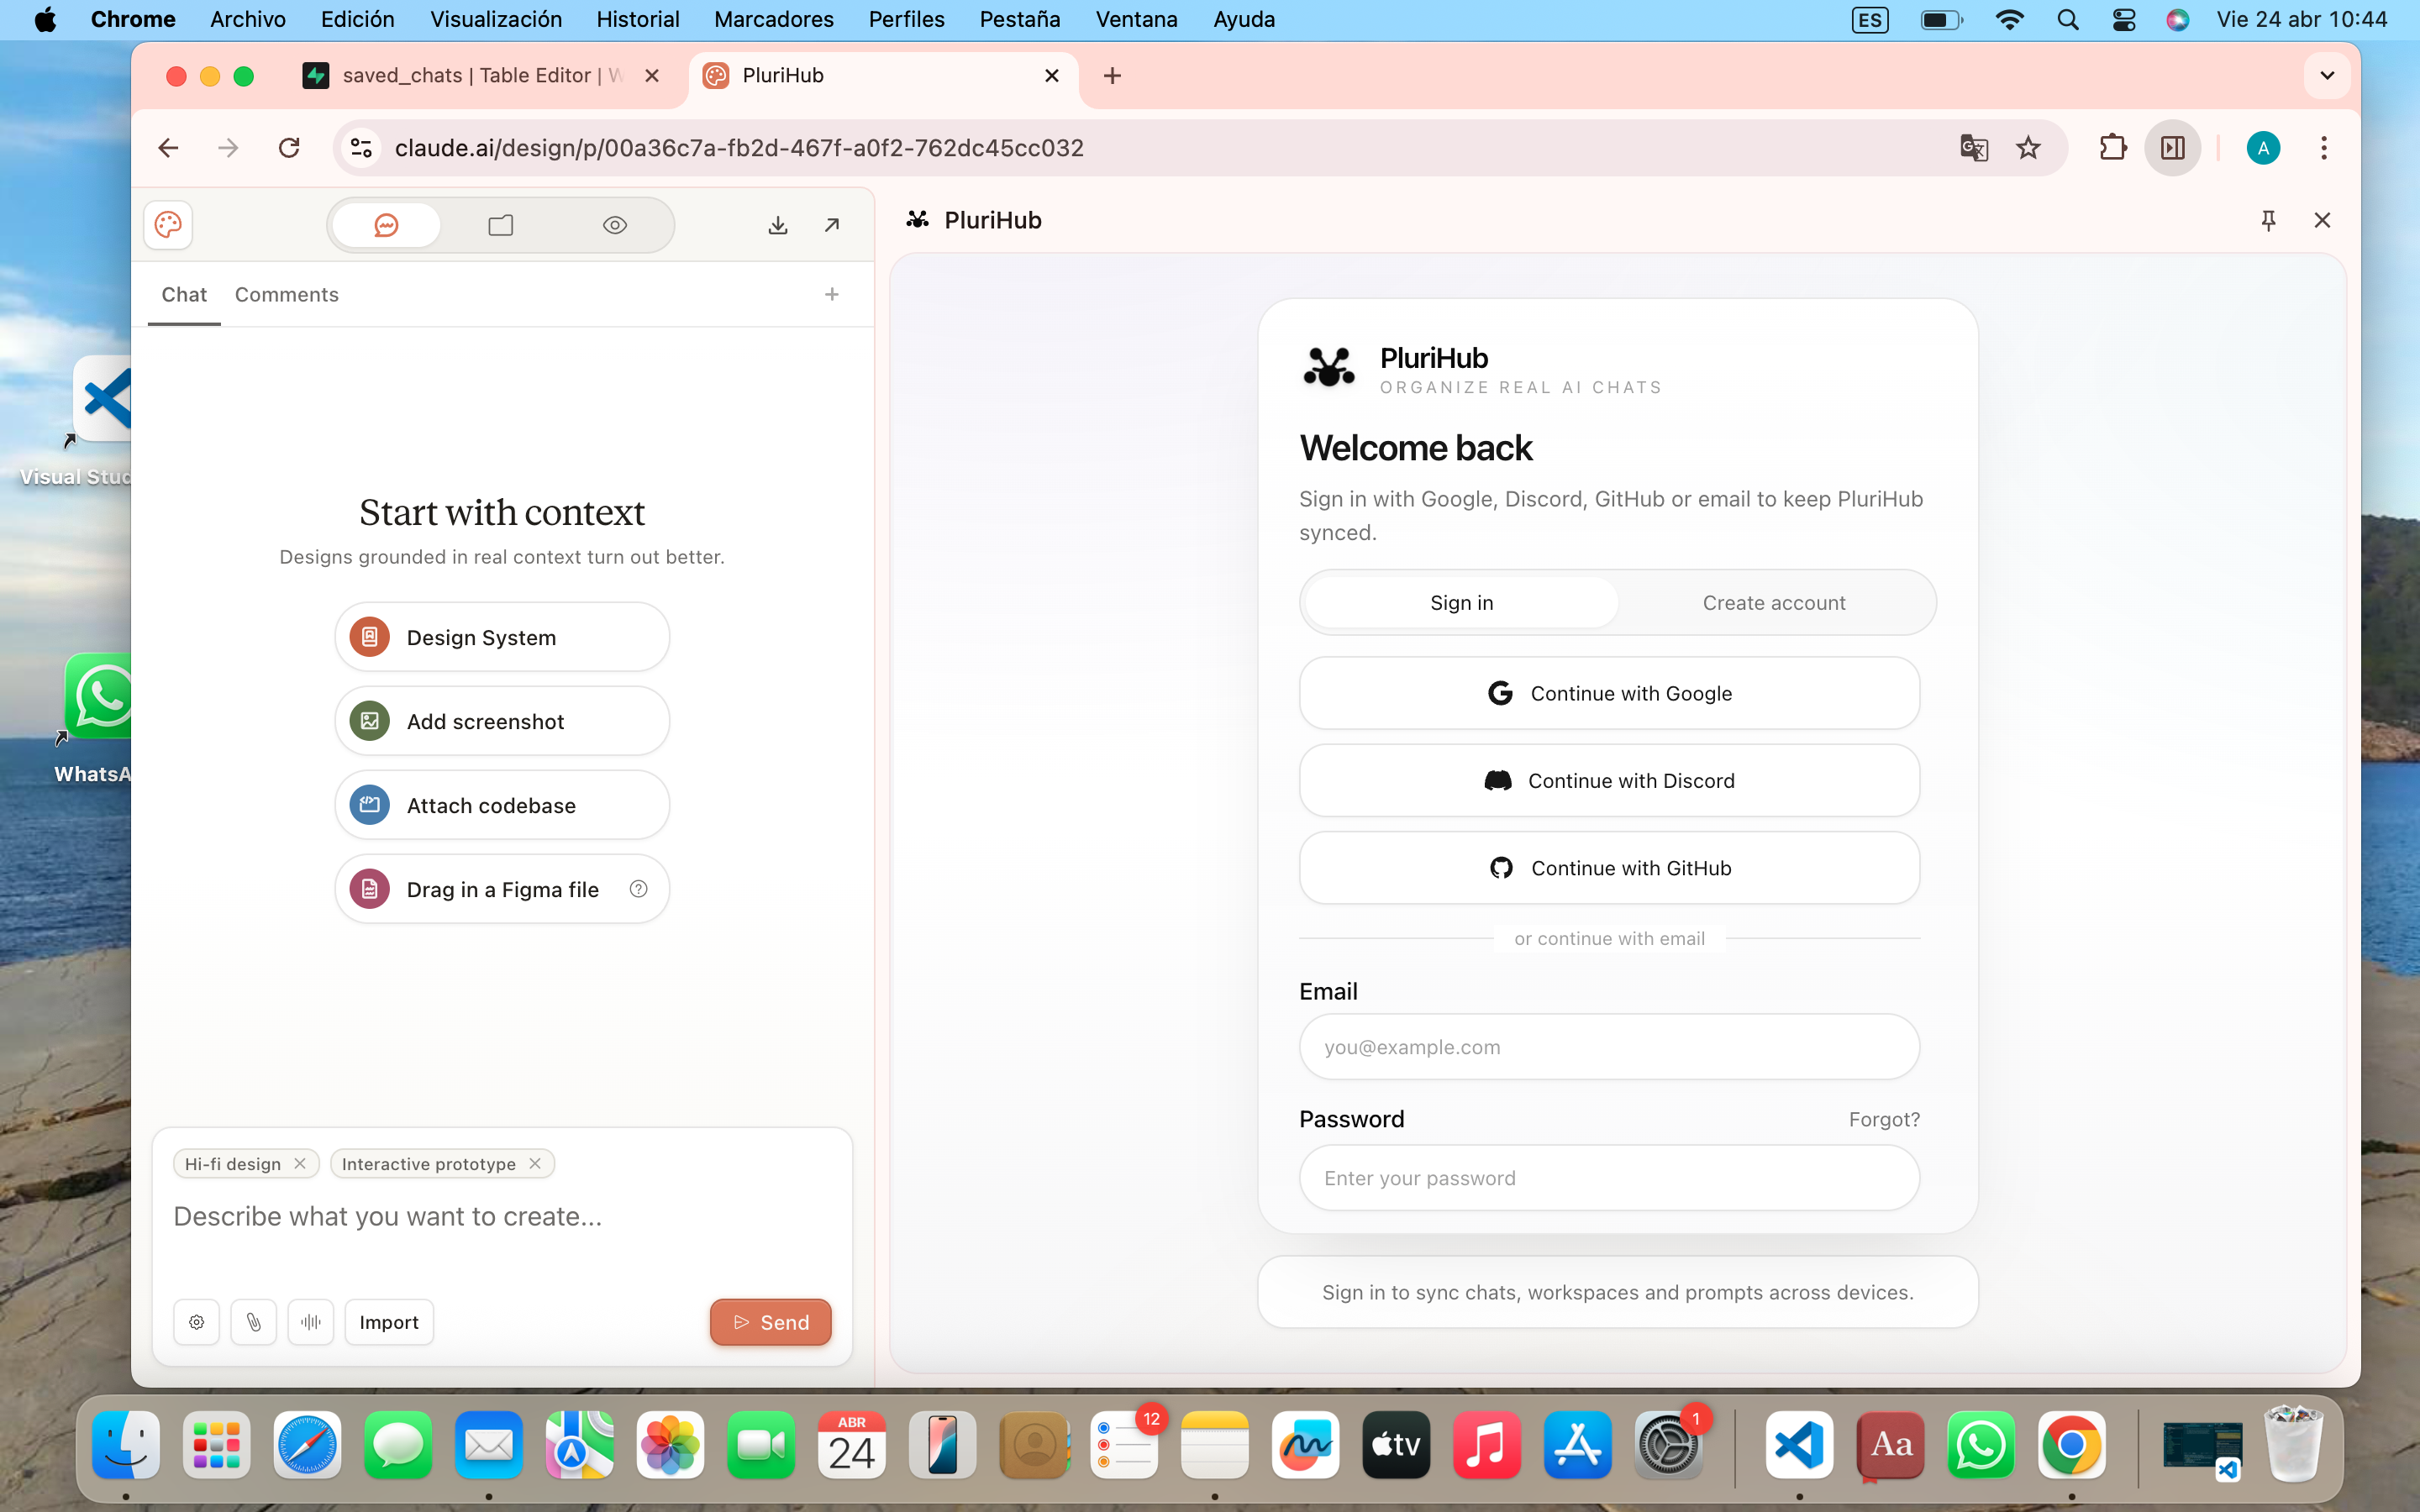Open the Marcadores menu
The image size is (2420, 1512).
[773, 19]
